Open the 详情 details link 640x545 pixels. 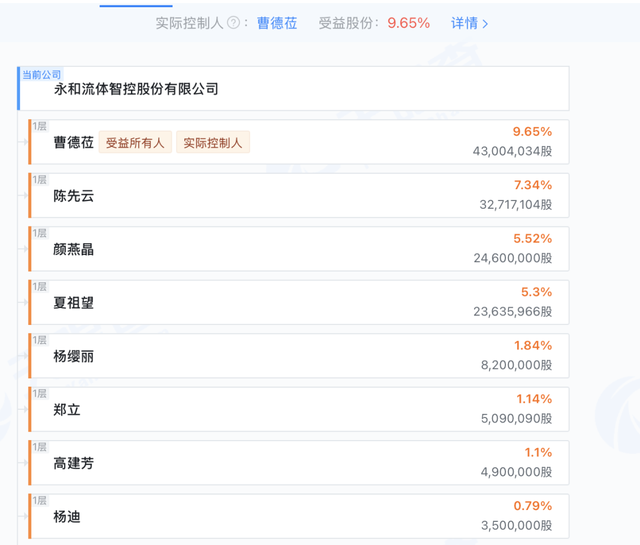click(463, 23)
